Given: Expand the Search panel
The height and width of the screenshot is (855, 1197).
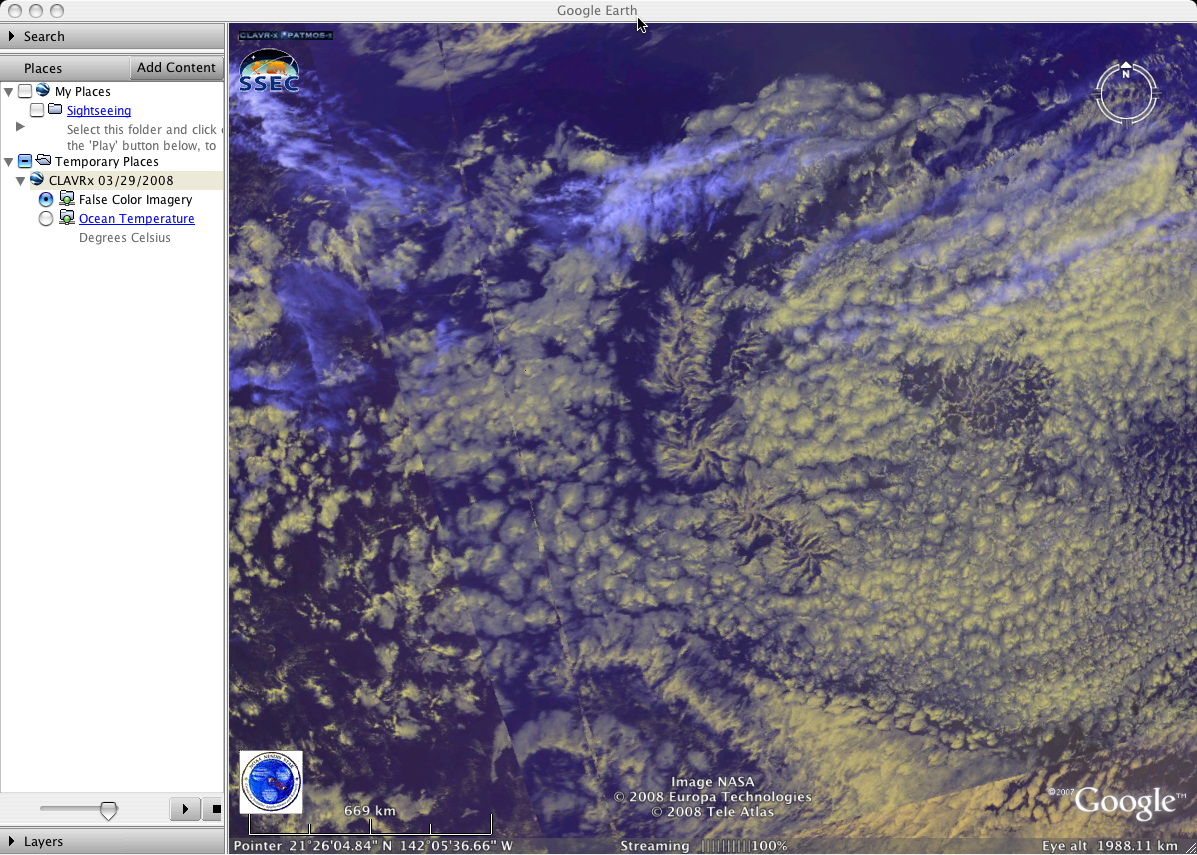Looking at the screenshot, I should tap(11, 36).
